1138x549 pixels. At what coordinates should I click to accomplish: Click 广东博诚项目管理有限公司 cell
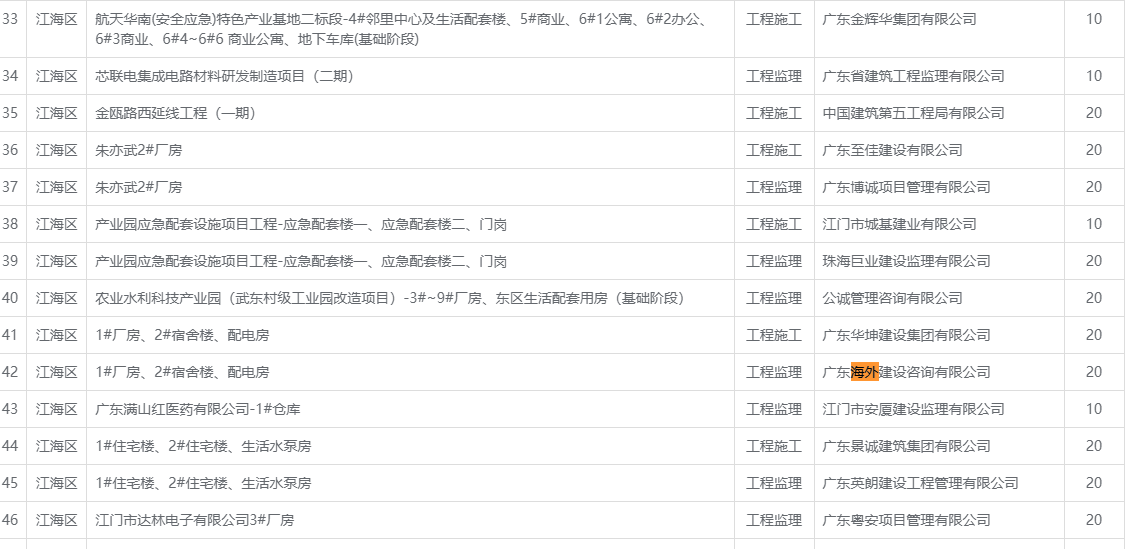(x=905, y=187)
